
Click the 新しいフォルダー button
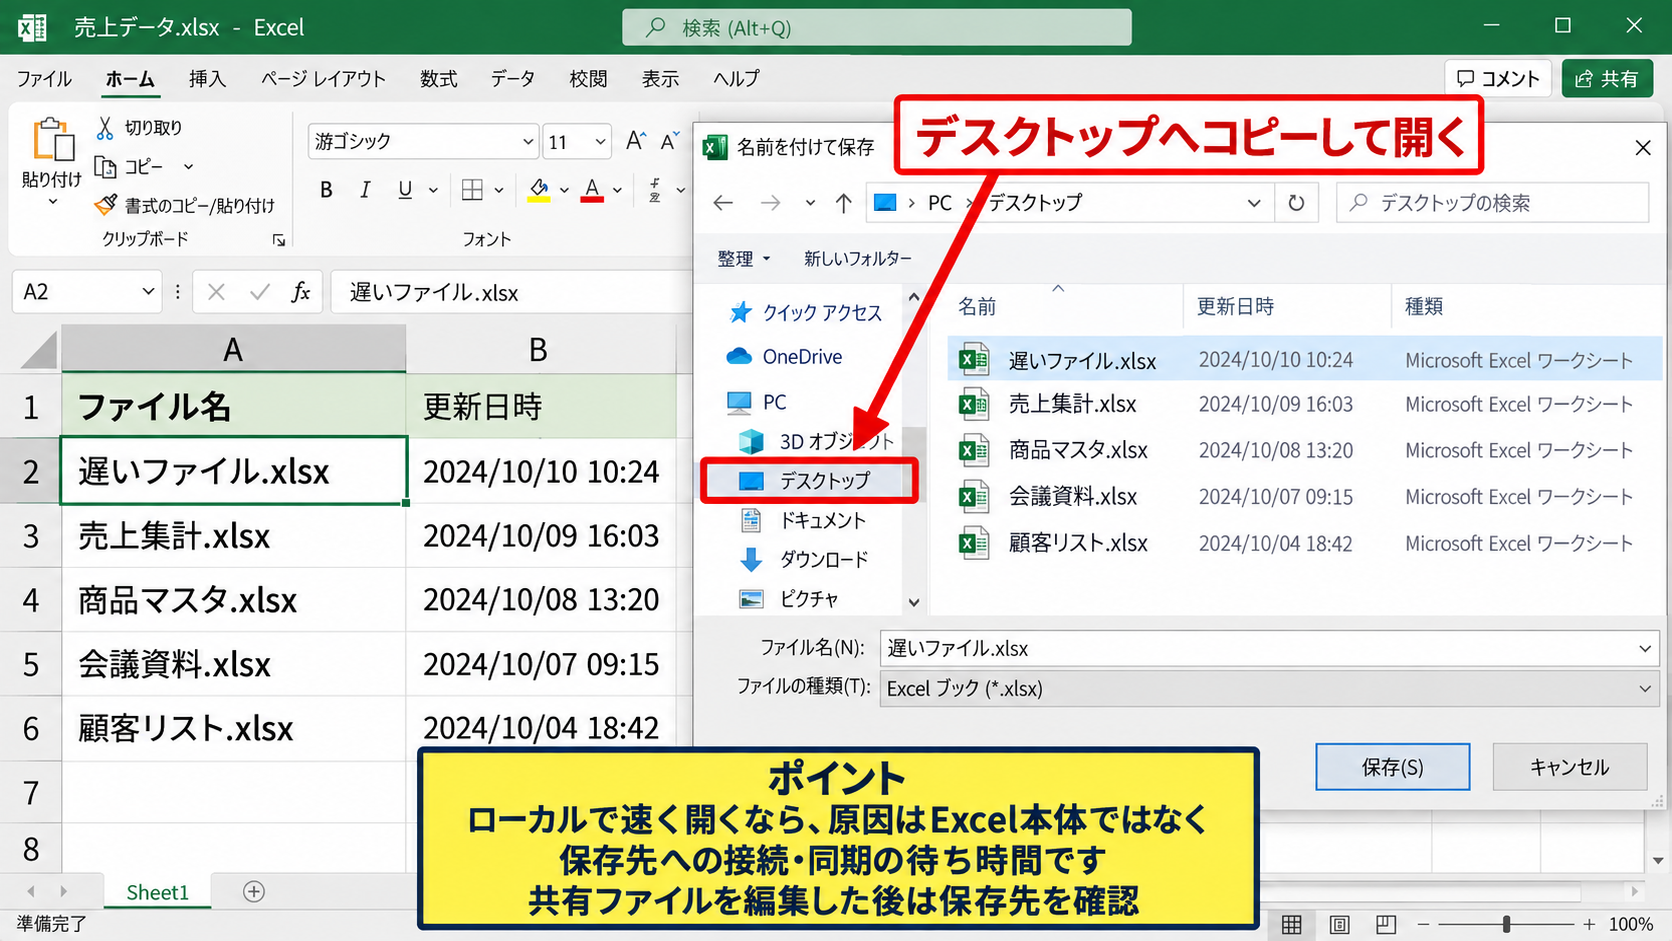[x=857, y=259]
